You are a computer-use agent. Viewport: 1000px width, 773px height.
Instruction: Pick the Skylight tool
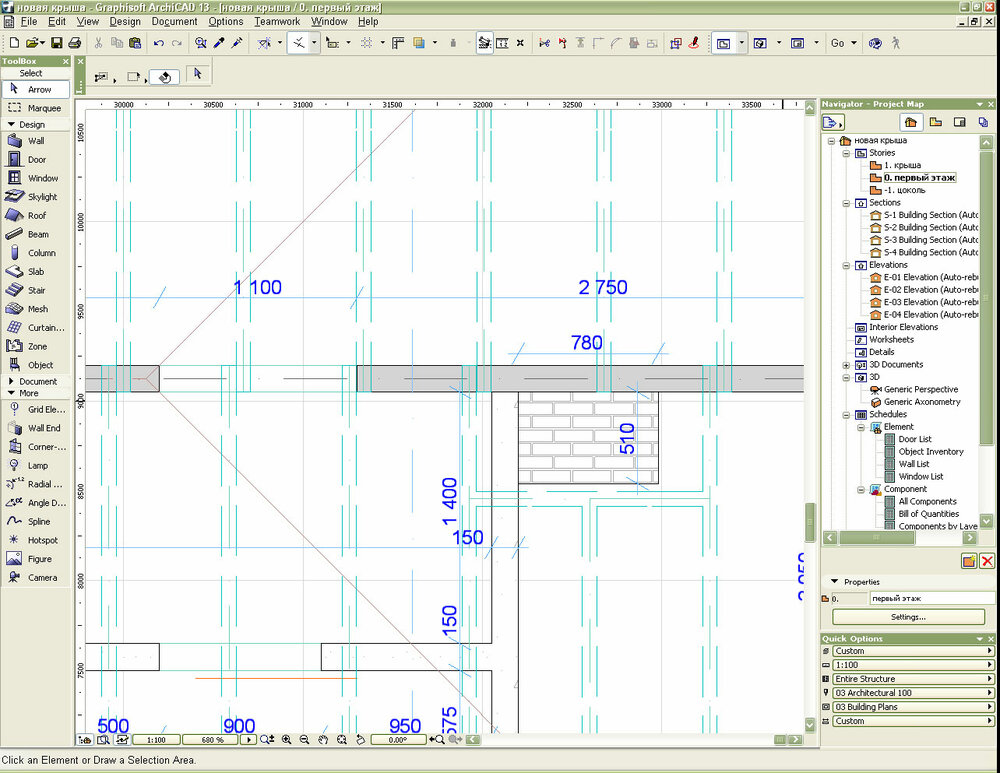[x=41, y=197]
